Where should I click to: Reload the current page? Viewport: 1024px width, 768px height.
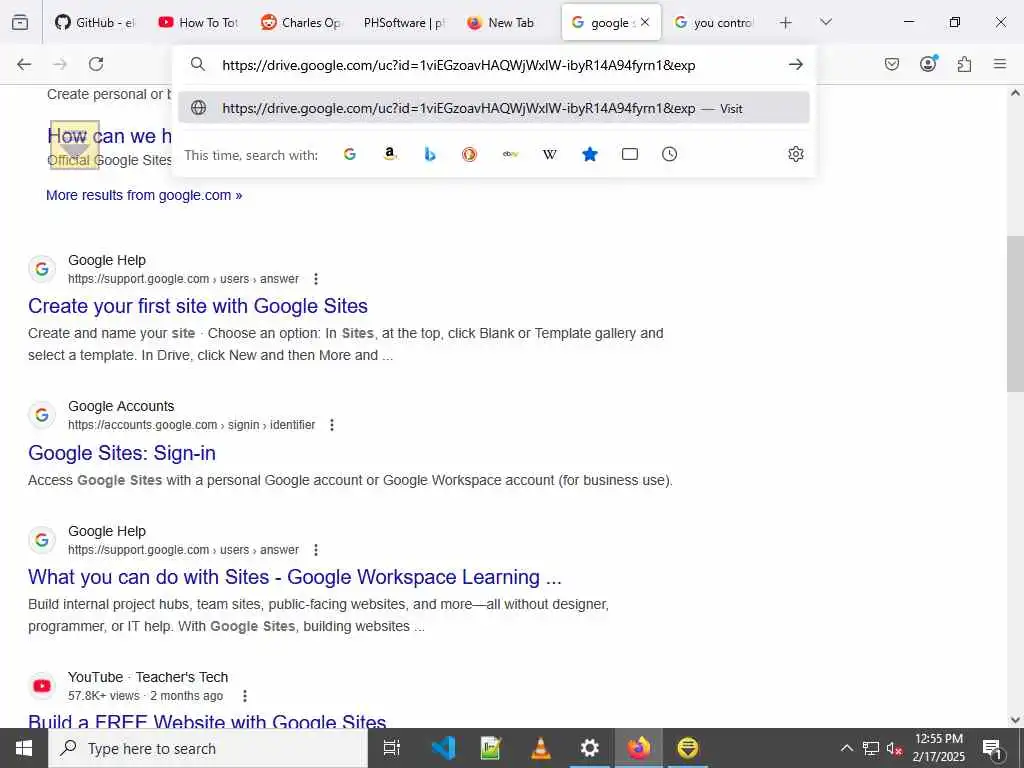[x=96, y=64]
